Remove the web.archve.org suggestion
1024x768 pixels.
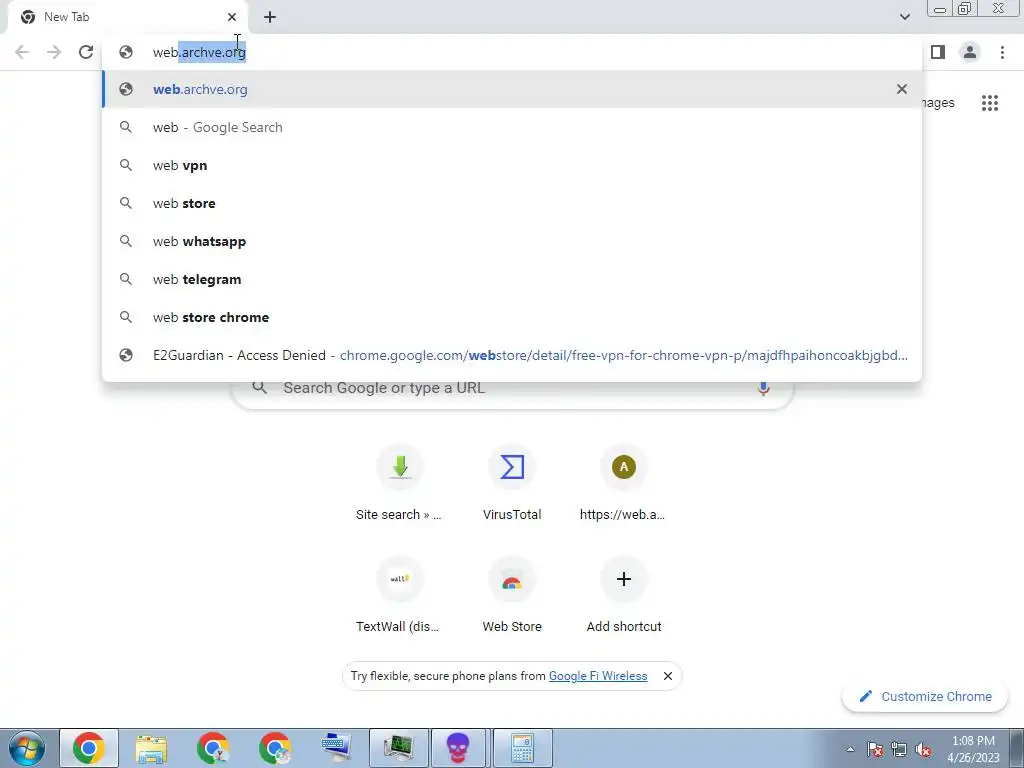pyautogui.click(x=902, y=89)
